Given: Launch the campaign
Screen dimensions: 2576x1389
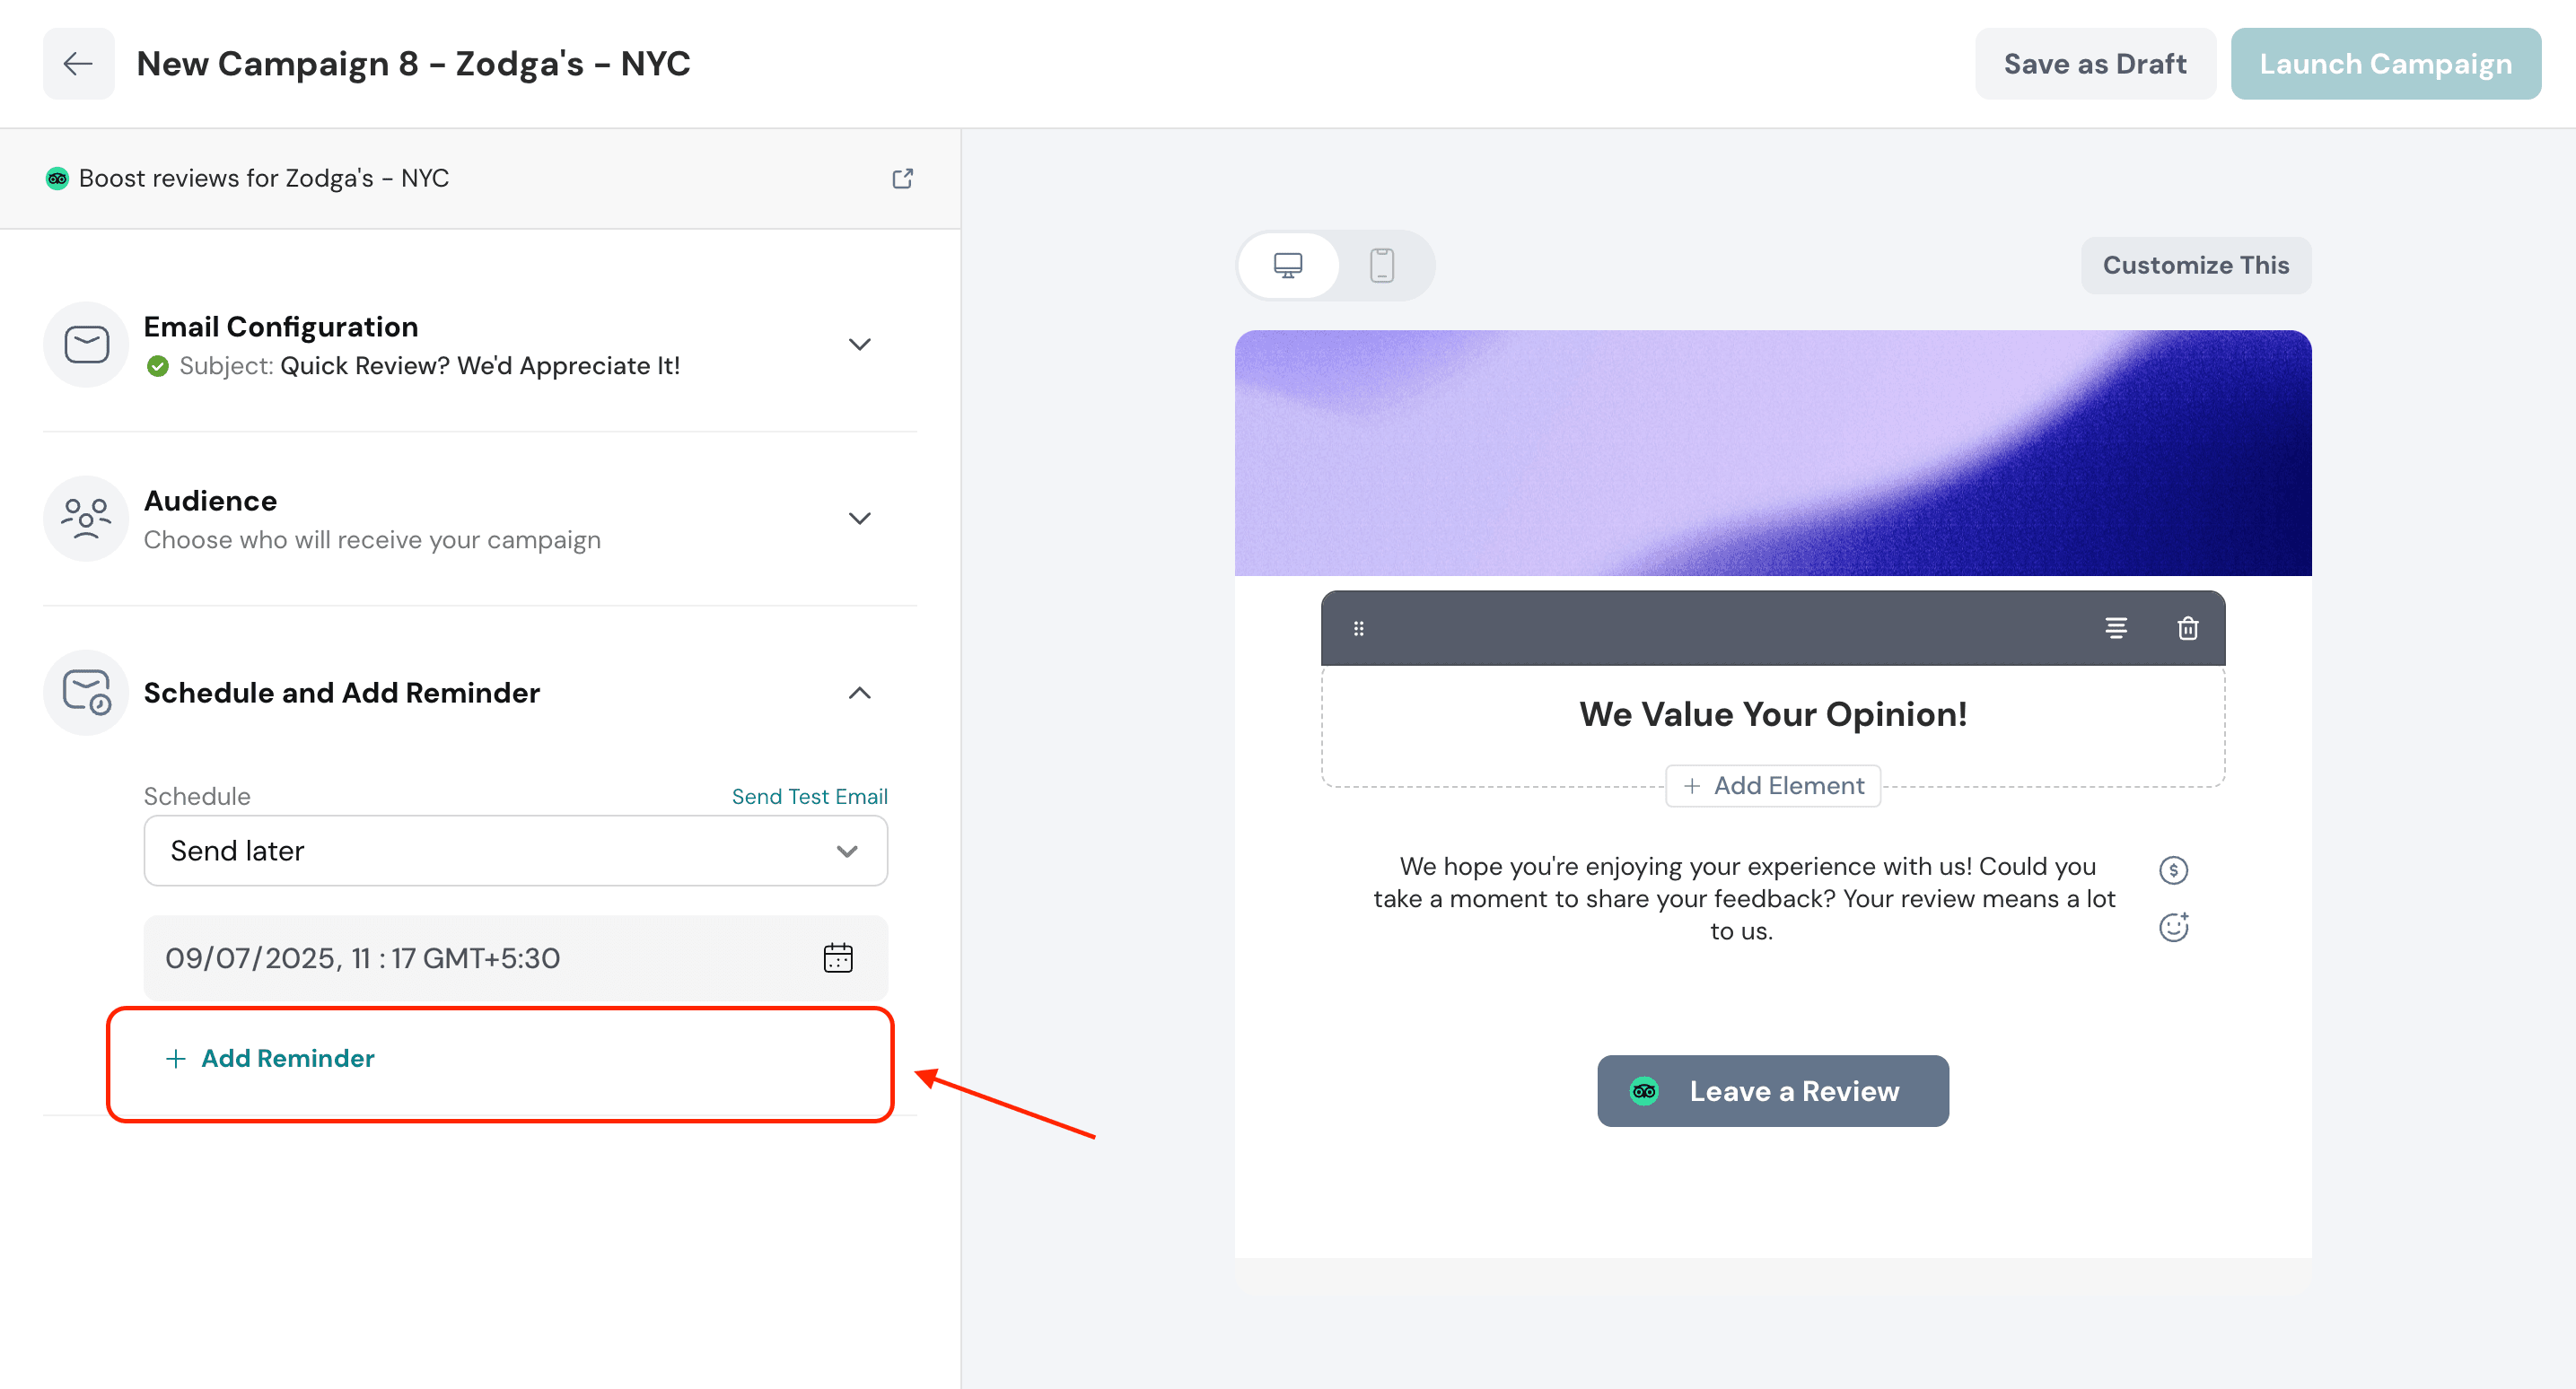Looking at the screenshot, I should [x=2385, y=64].
